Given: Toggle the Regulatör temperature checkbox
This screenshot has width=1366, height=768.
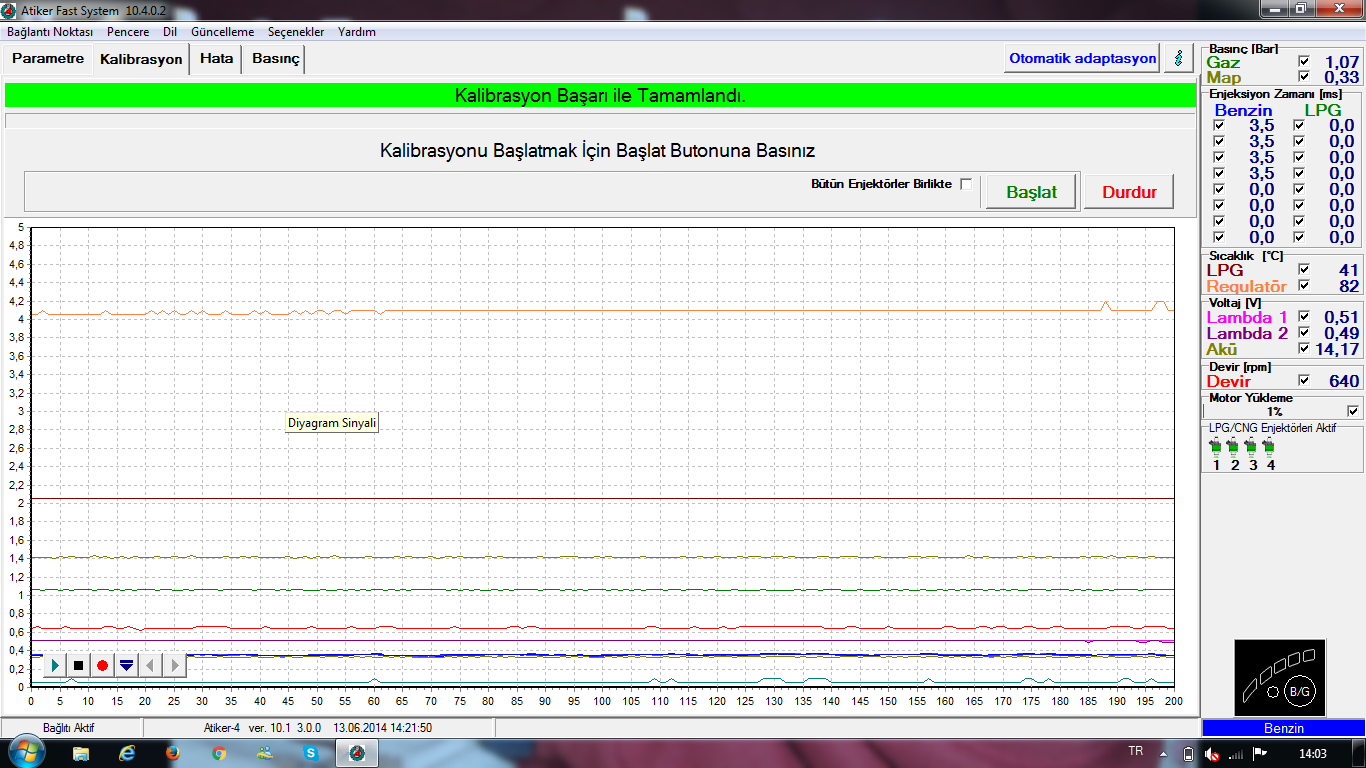Looking at the screenshot, I should pyautogui.click(x=1303, y=286).
